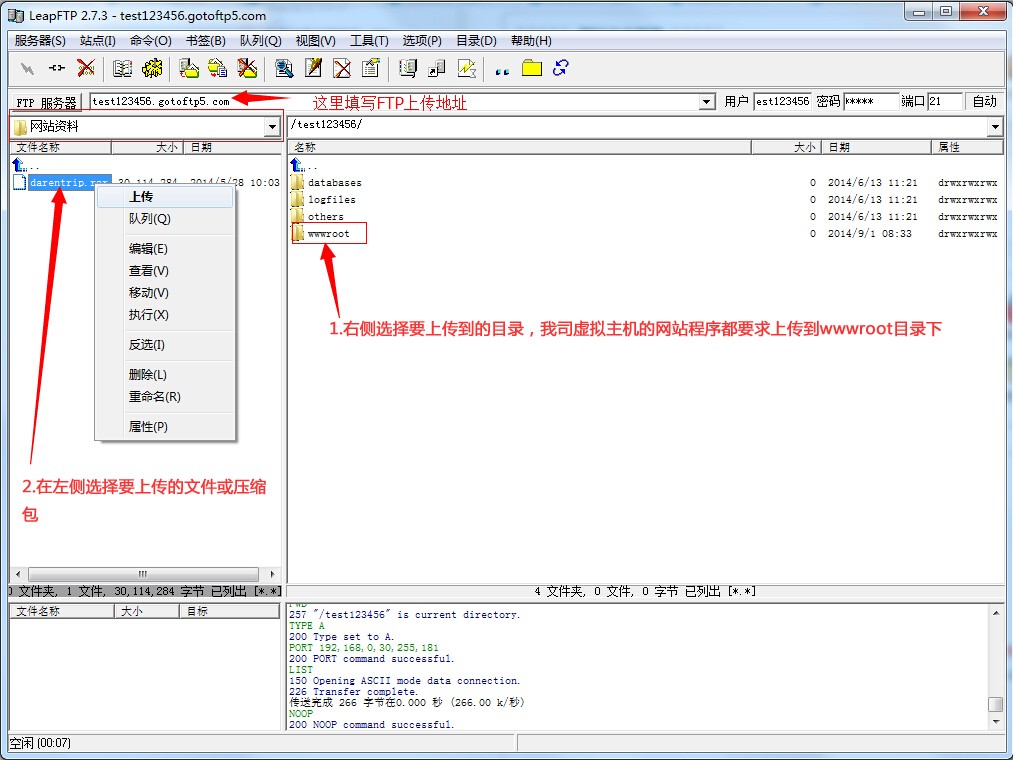Select 重命名(R) in the context menu

[155, 397]
